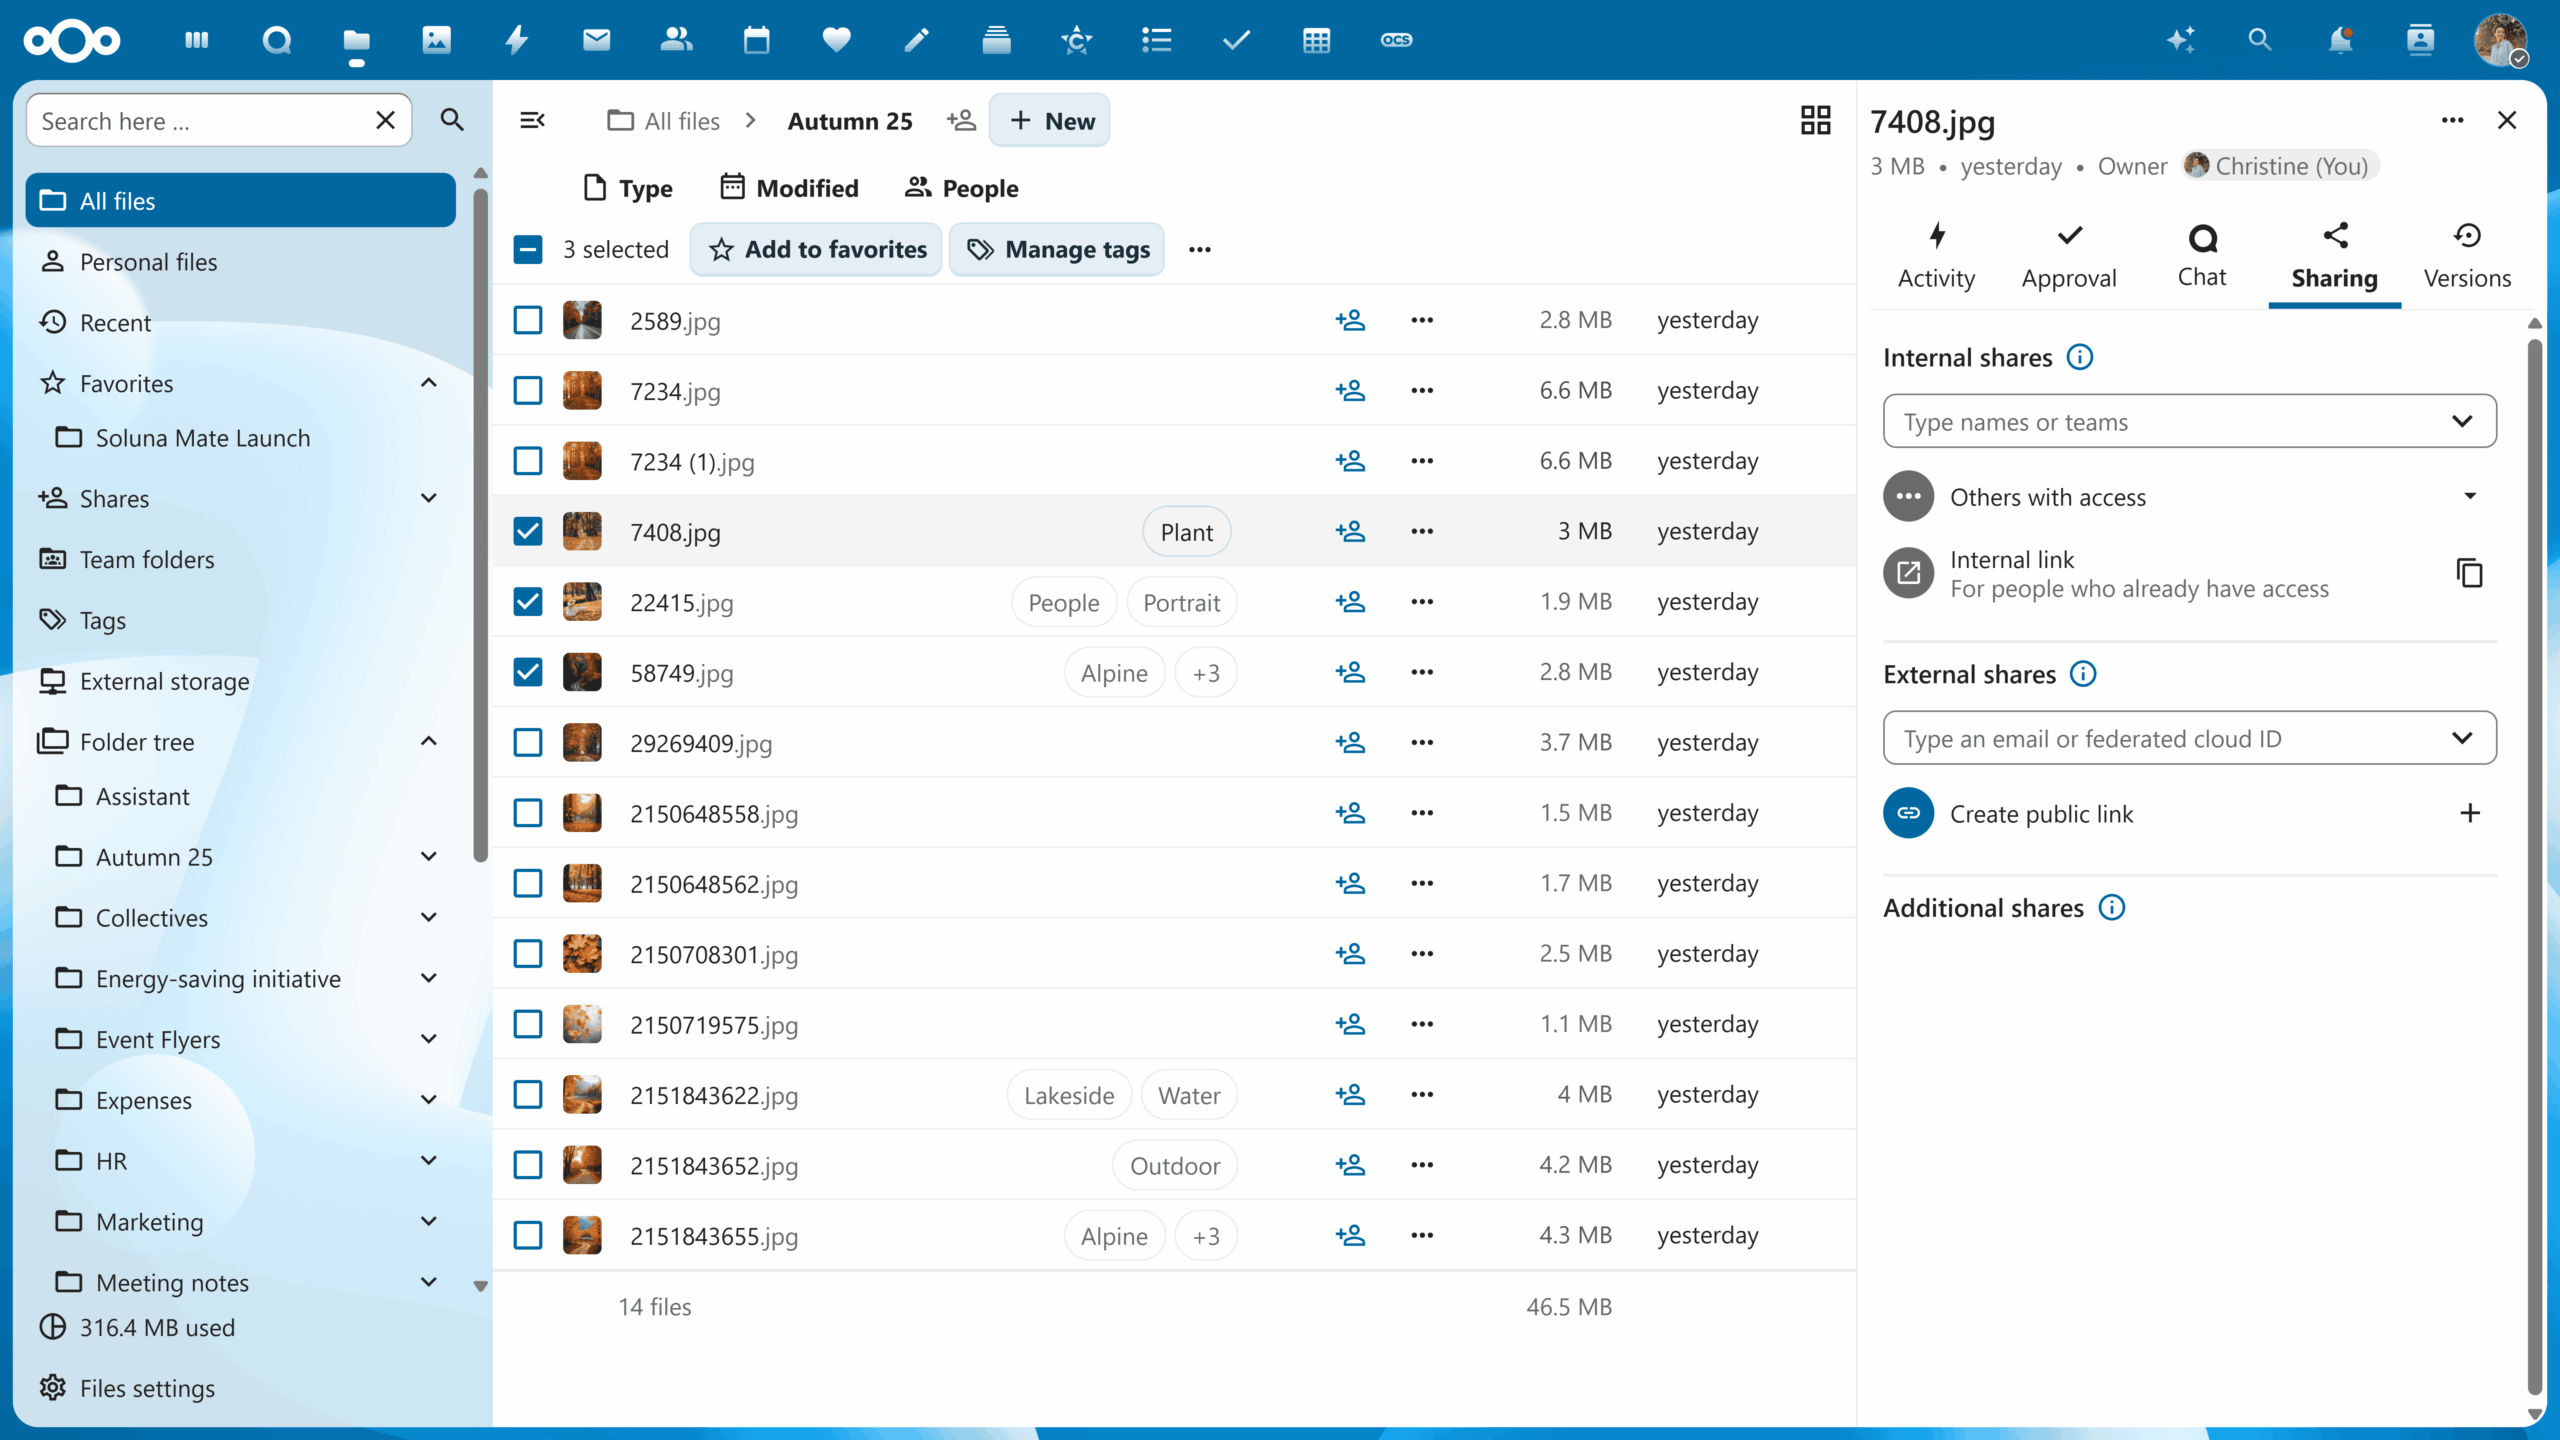Click Create public link under External shares

pyautogui.click(x=2041, y=813)
